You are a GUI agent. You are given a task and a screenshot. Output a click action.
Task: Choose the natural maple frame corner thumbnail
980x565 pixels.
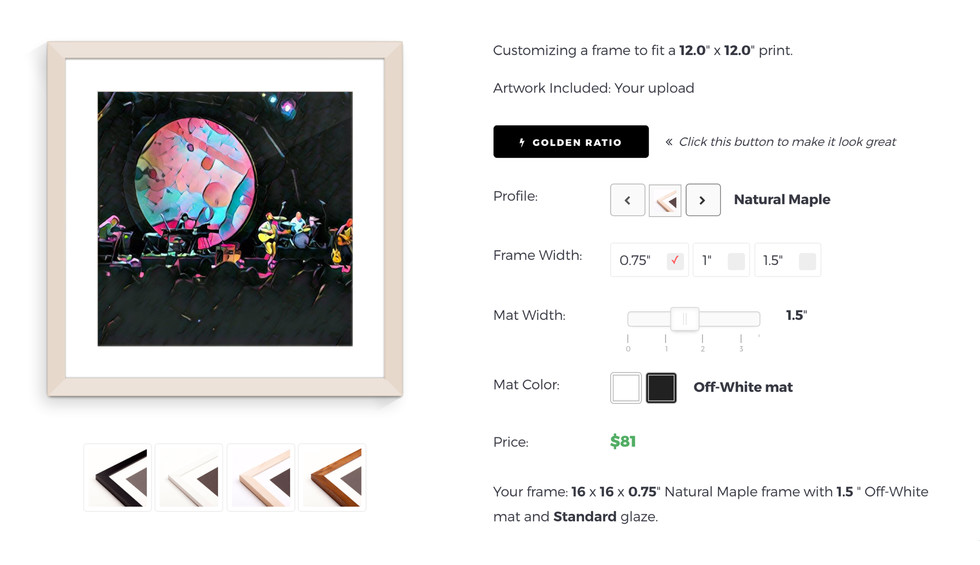coord(261,478)
